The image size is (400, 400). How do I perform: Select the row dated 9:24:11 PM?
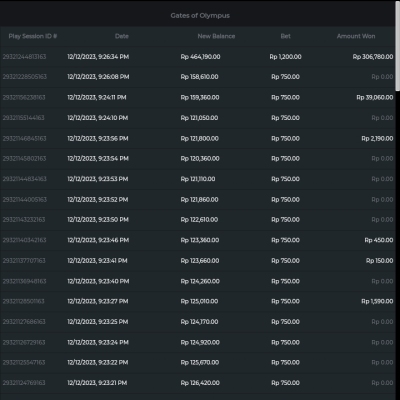(198, 97)
